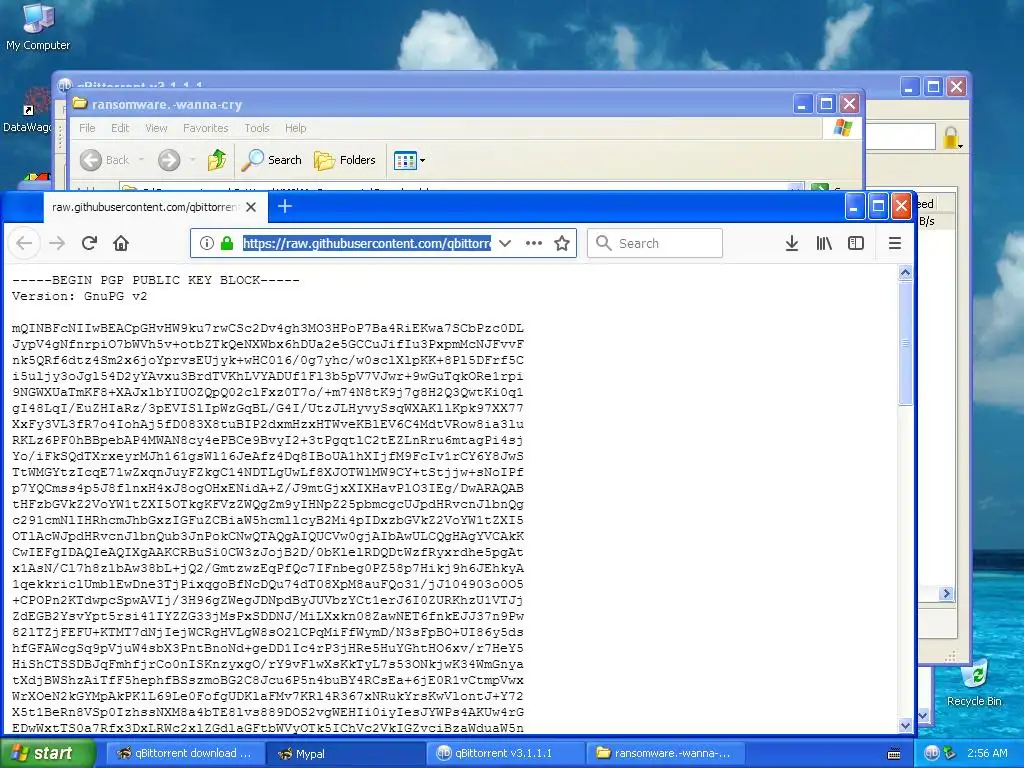Viewport: 1024px width, 768px height.
Task: Open the browser hamburger menu
Action: click(x=895, y=244)
